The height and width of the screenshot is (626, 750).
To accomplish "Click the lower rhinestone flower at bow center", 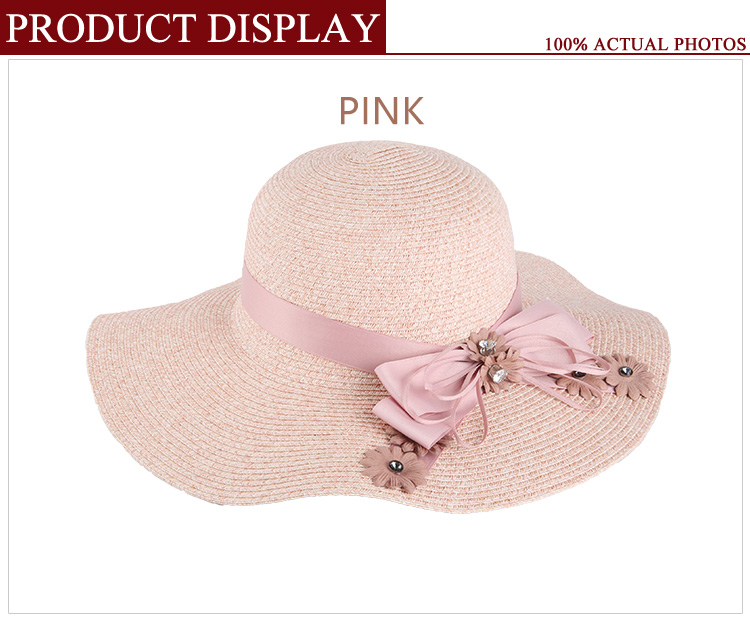I will [x=500, y=370].
